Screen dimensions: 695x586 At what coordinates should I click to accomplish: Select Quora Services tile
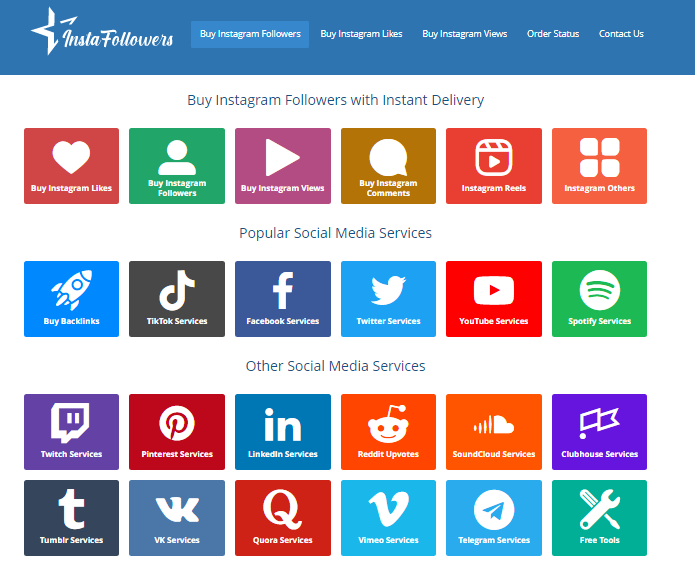[x=283, y=518]
